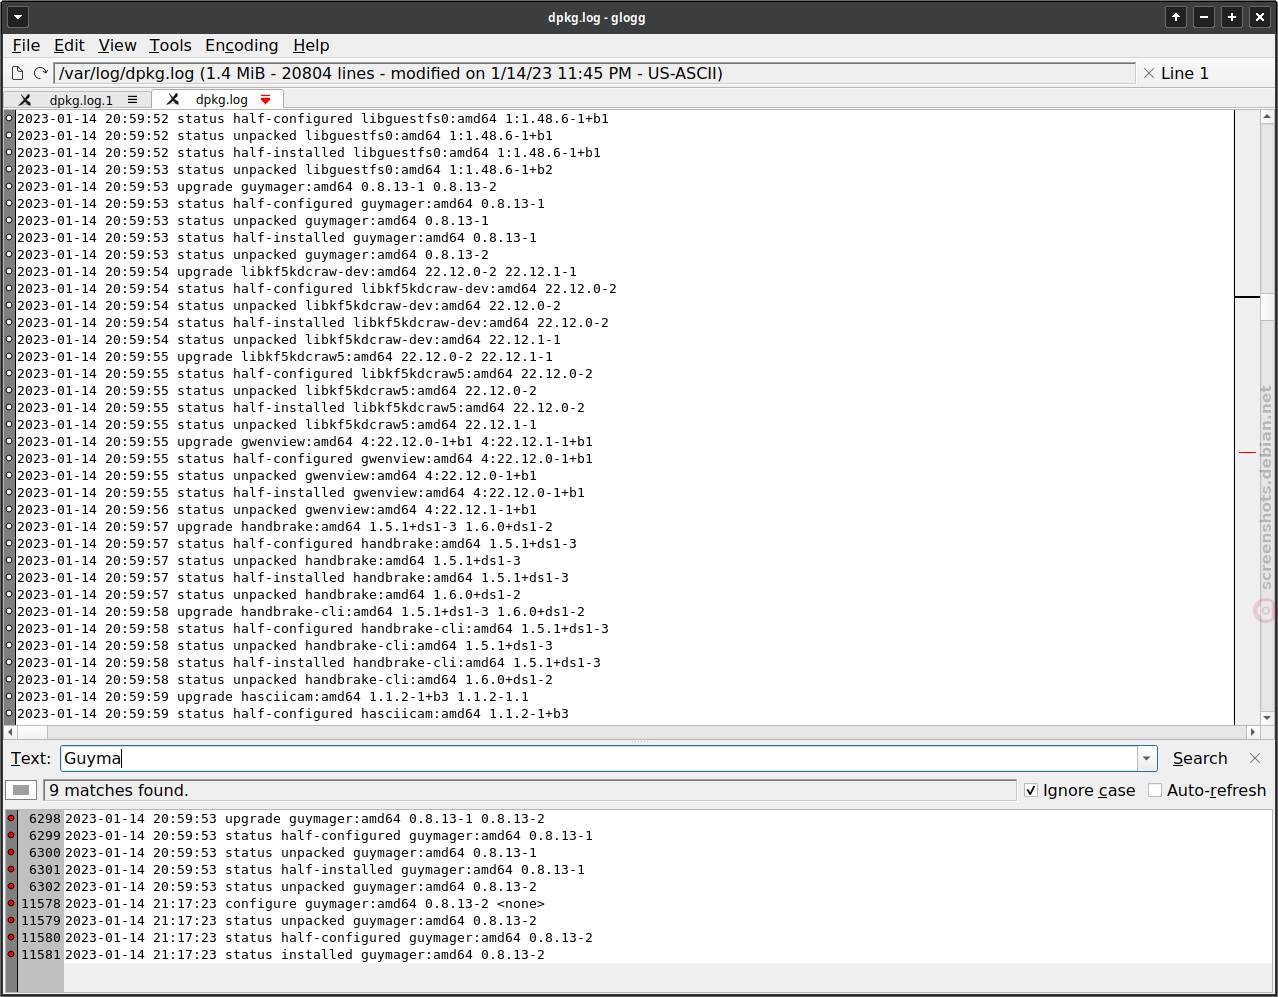This screenshot has height=997, width=1278.
Task: Toggle the filtered view visibility button
Action: [x=21, y=790]
